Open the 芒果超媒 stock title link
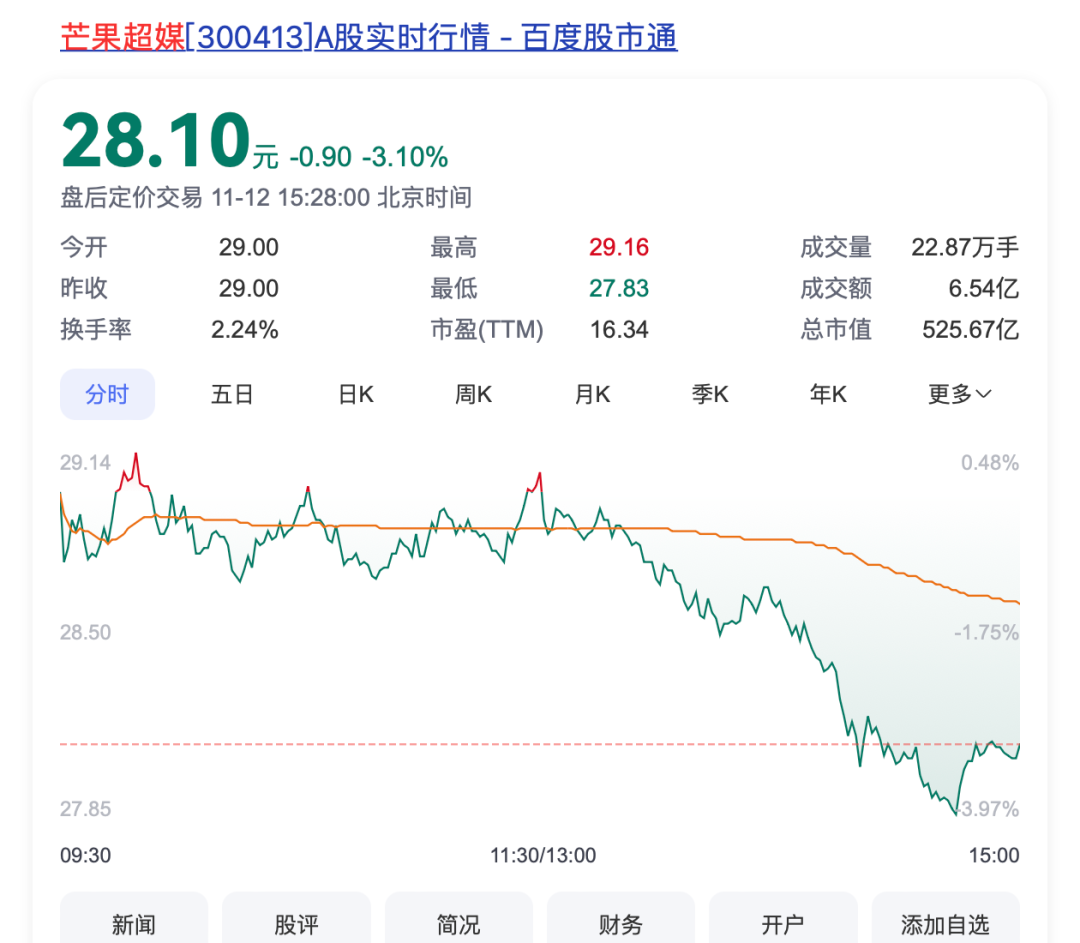Screen dimensions: 1080x943 coord(368,38)
